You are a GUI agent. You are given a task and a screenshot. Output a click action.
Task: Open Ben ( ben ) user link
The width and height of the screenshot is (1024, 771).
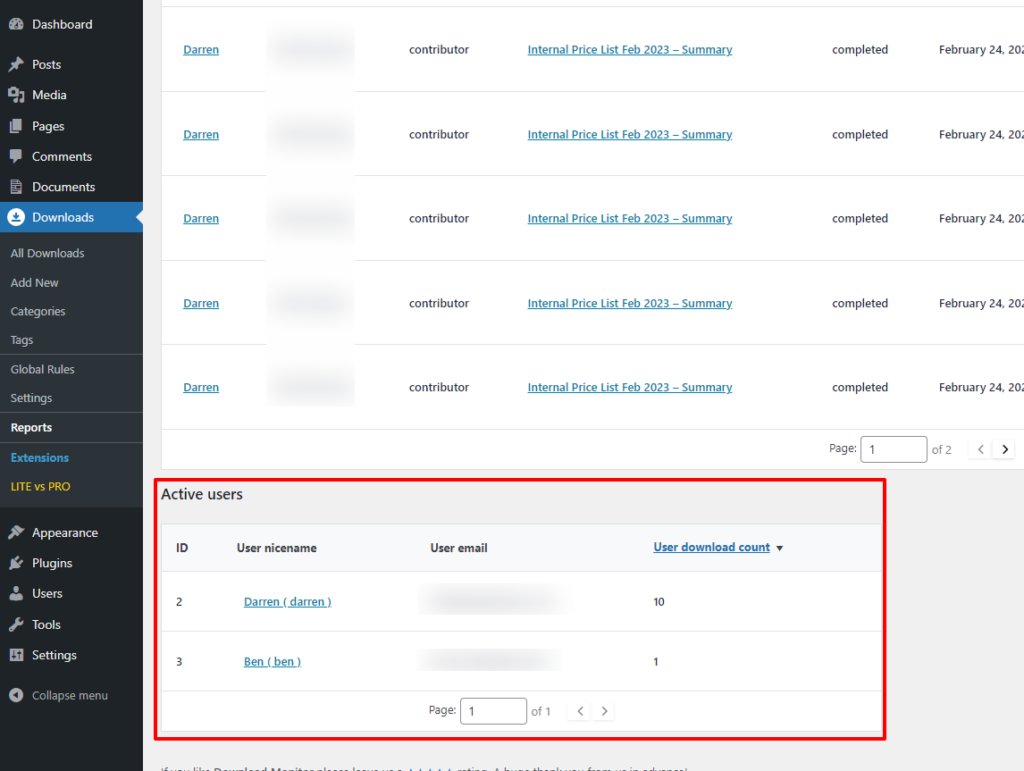(272, 661)
